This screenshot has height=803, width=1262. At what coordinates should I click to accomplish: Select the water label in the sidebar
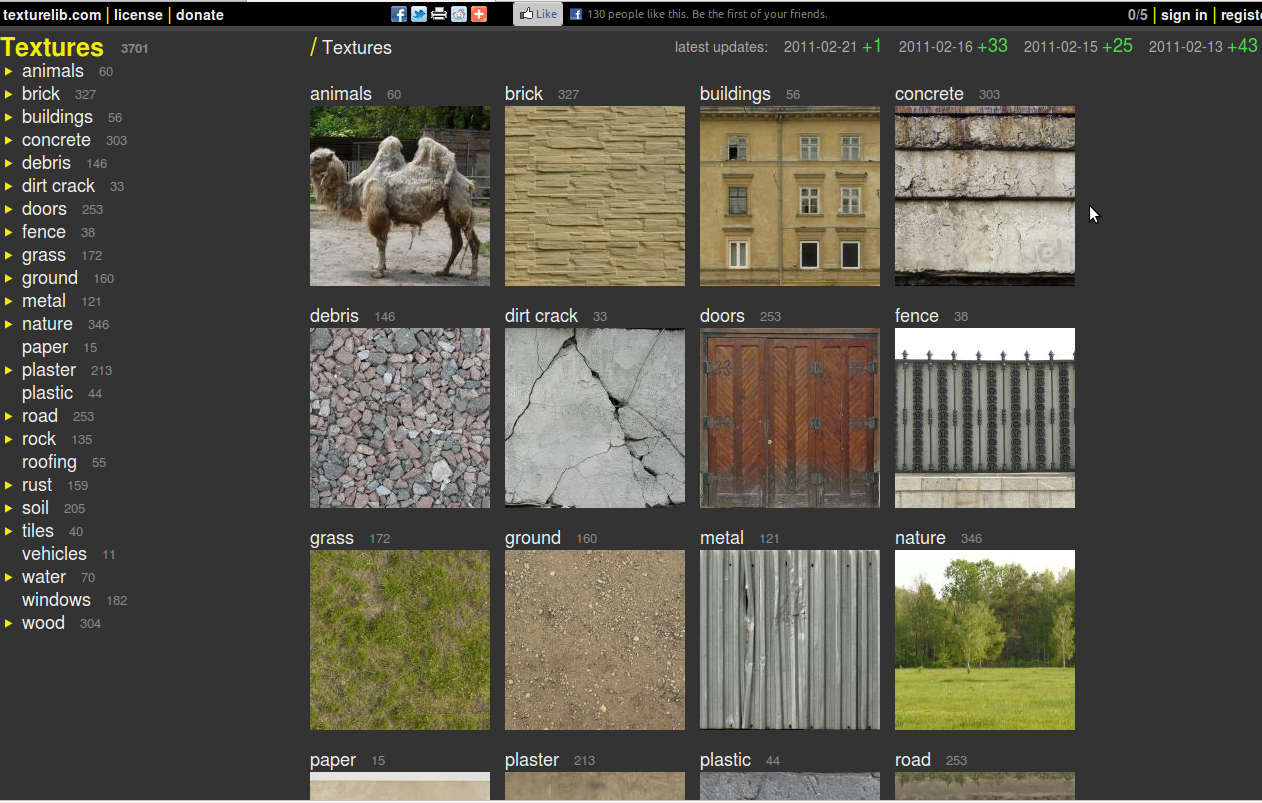coord(44,577)
